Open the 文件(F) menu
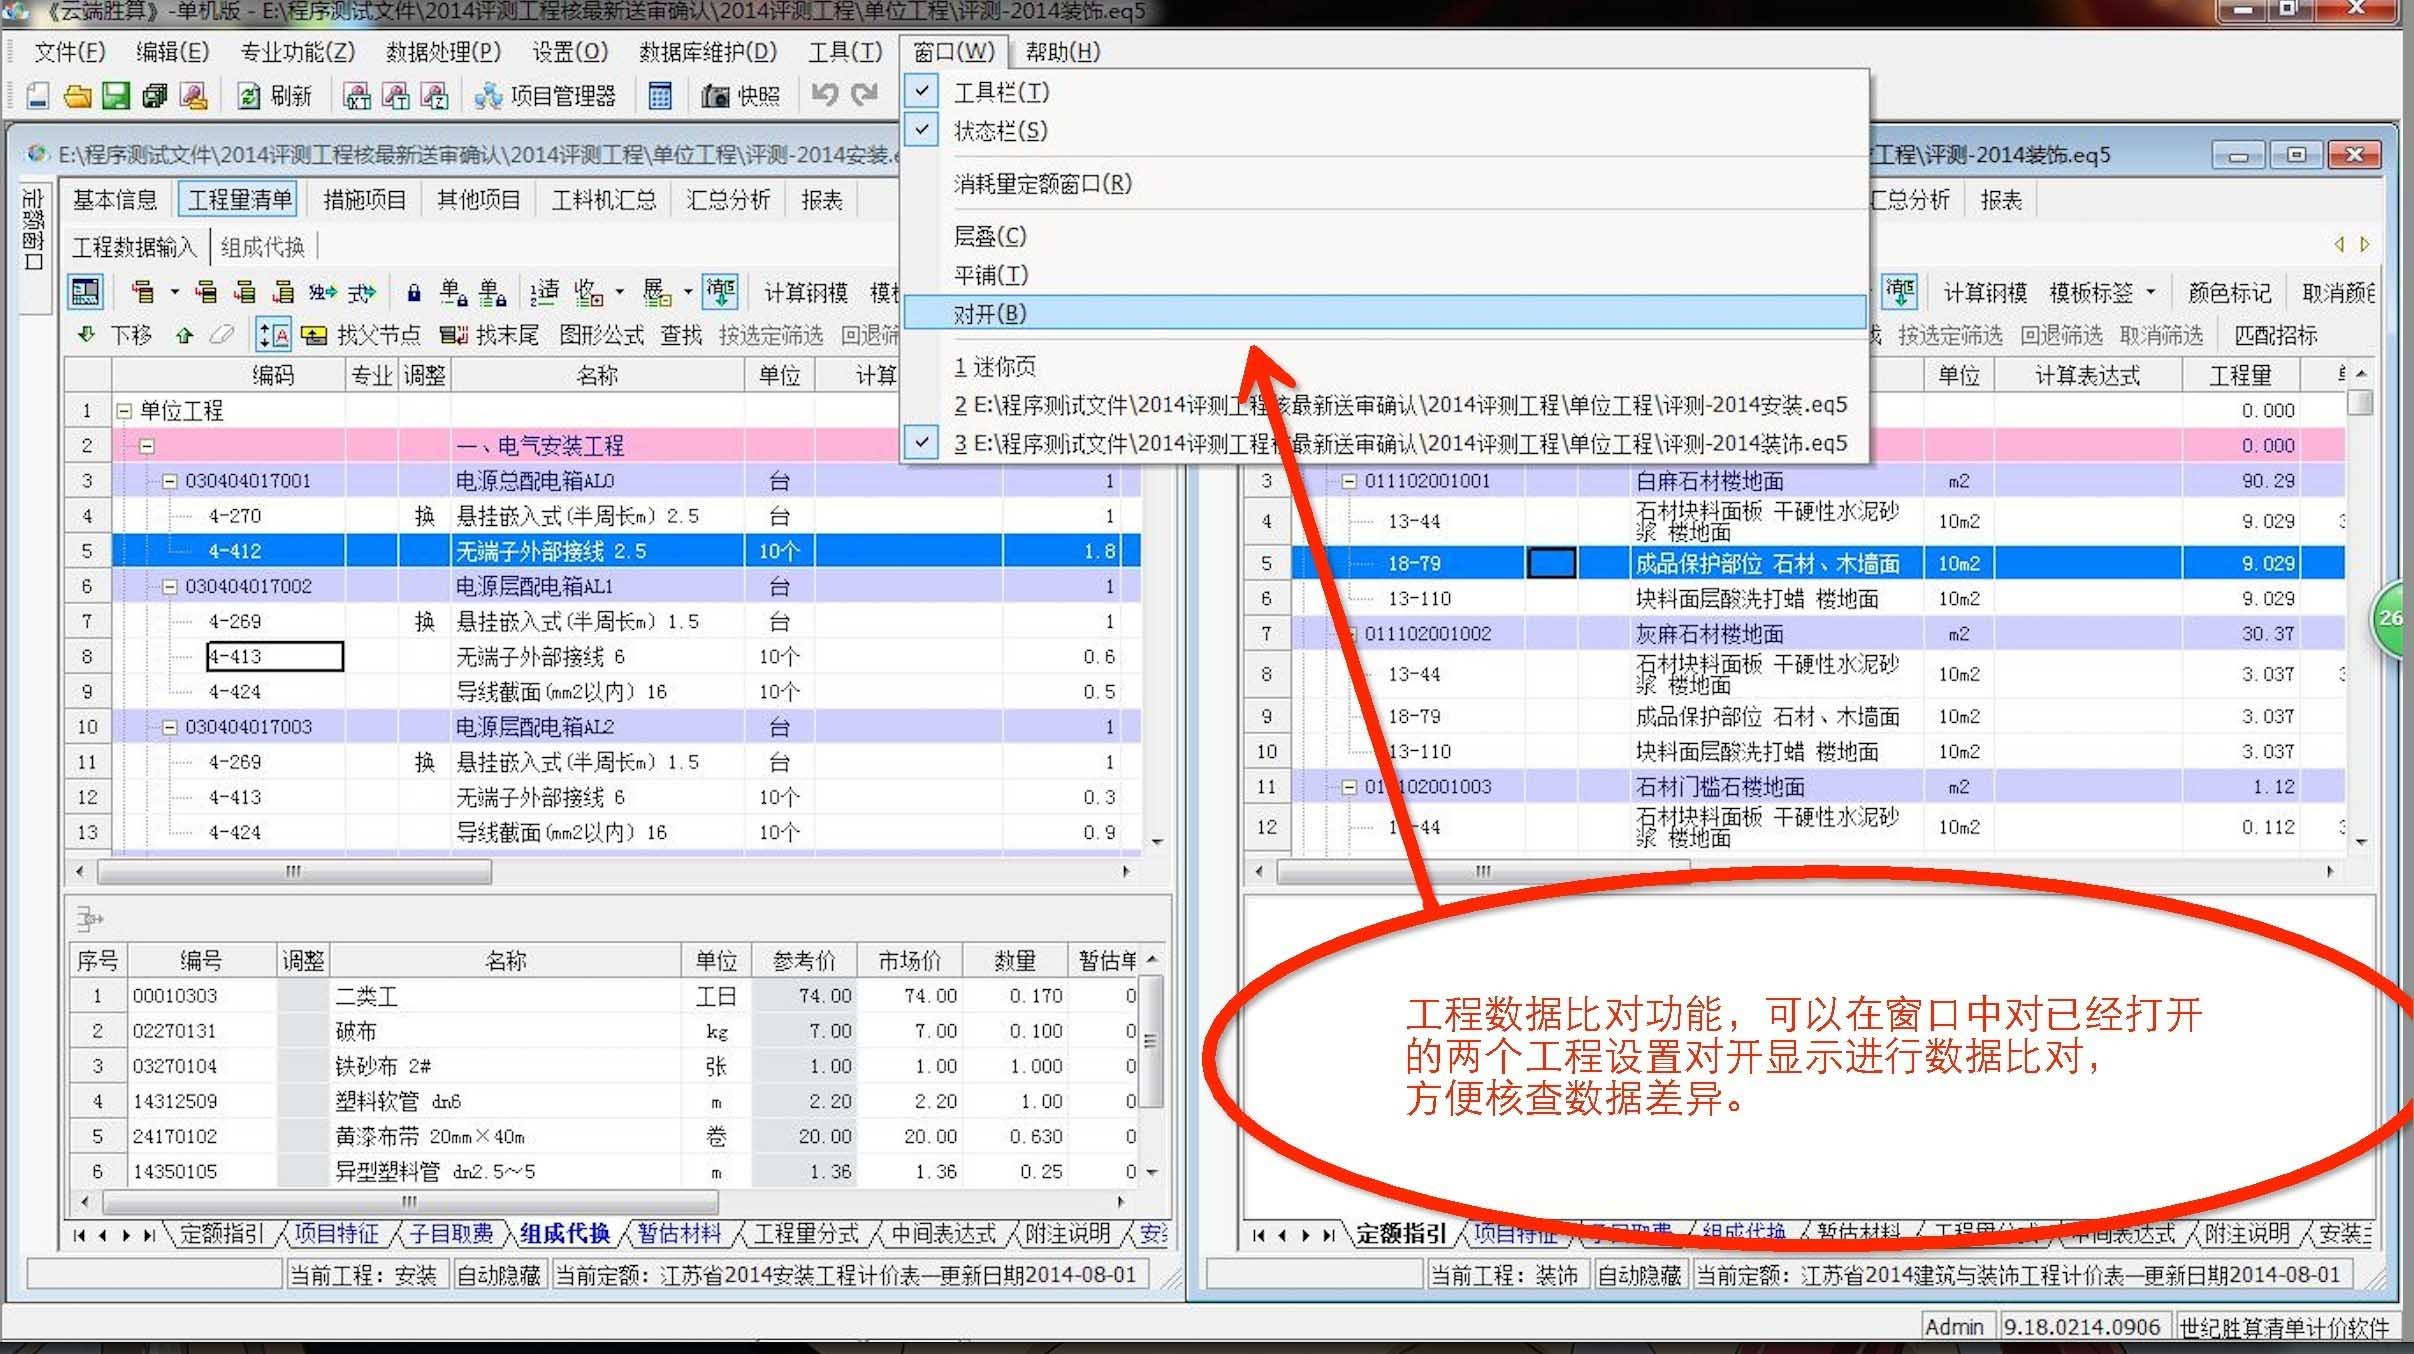Image resolution: width=2414 pixels, height=1354 pixels. click(70, 51)
